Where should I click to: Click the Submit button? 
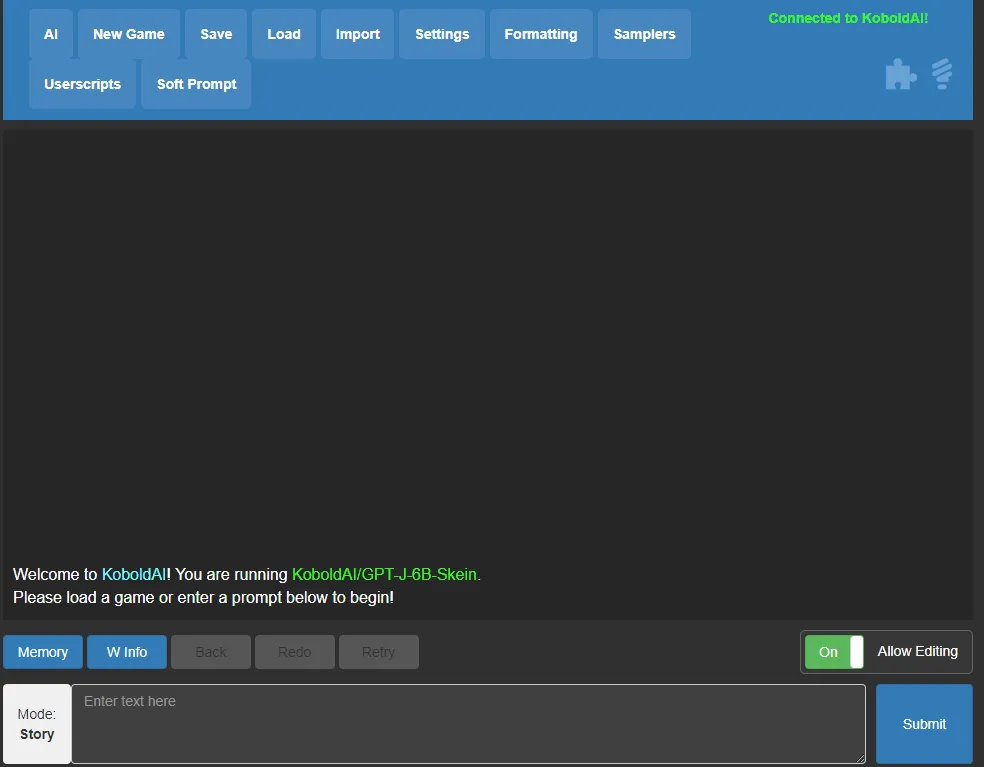(924, 724)
